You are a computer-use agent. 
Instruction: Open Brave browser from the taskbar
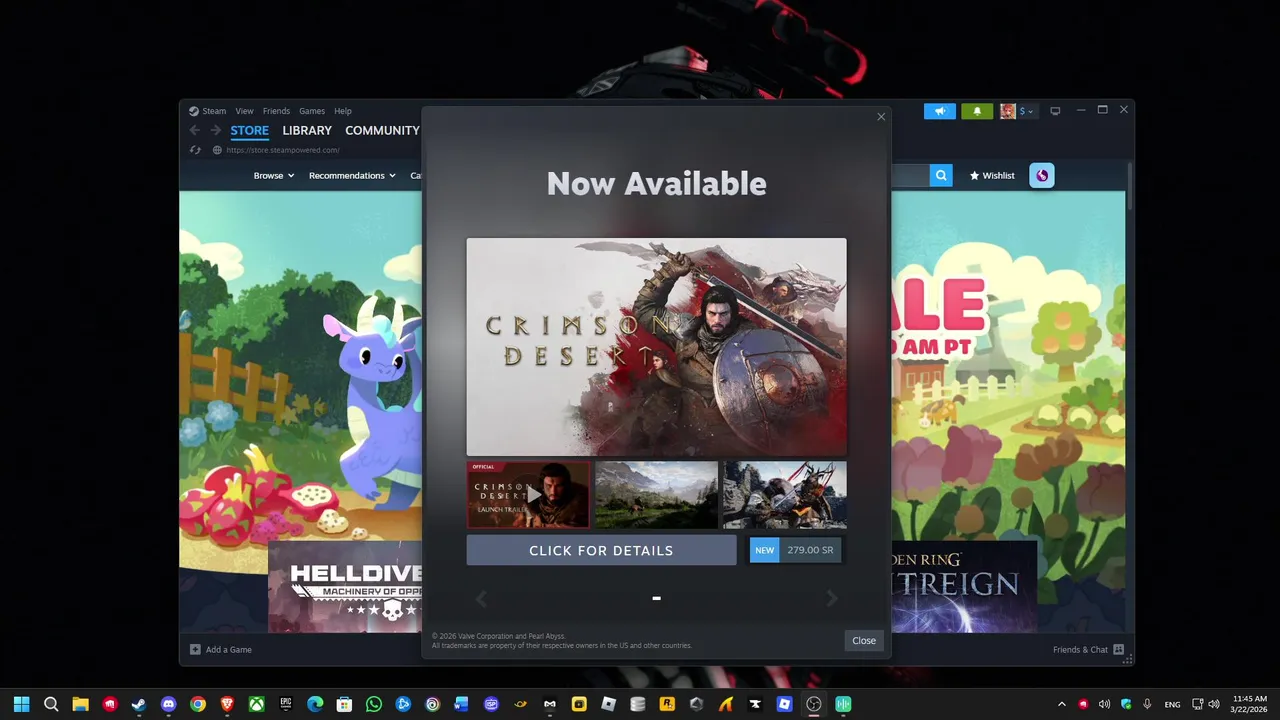tap(227, 704)
